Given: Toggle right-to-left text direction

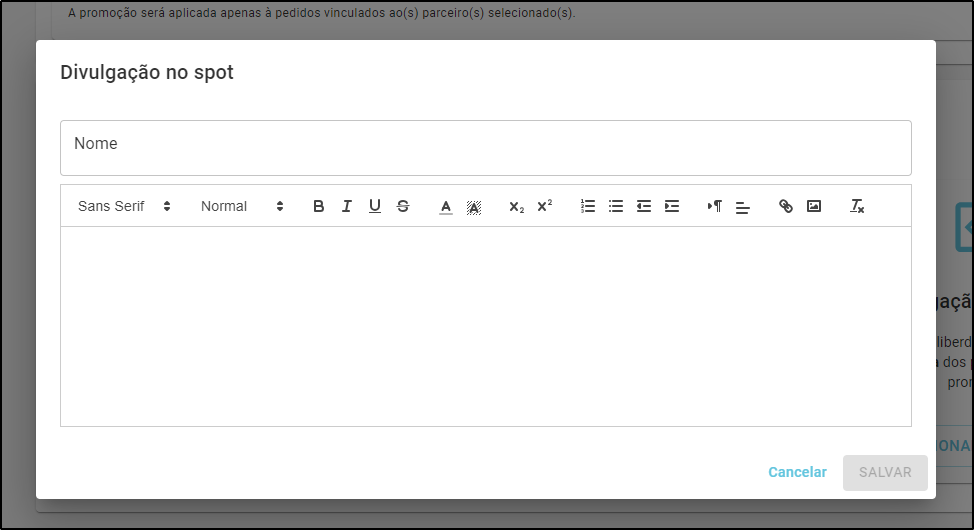Looking at the screenshot, I should (714, 206).
